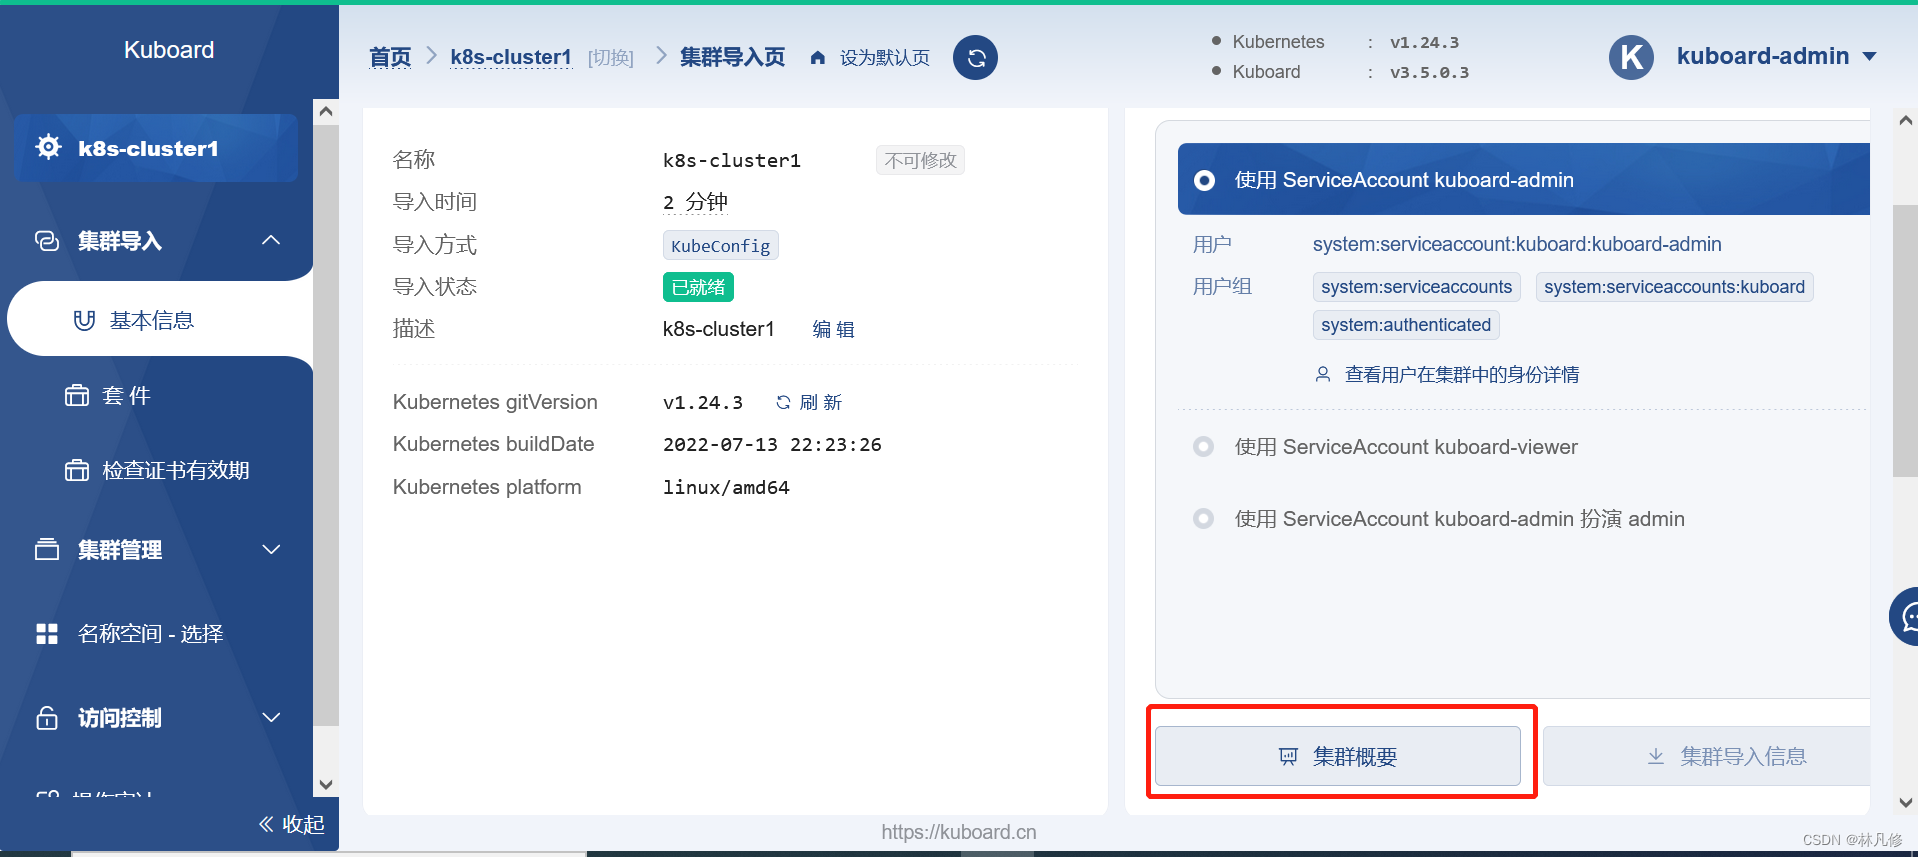1918x857 pixels.
Task: Click the K avatar icon
Action: coord(1631,57)
